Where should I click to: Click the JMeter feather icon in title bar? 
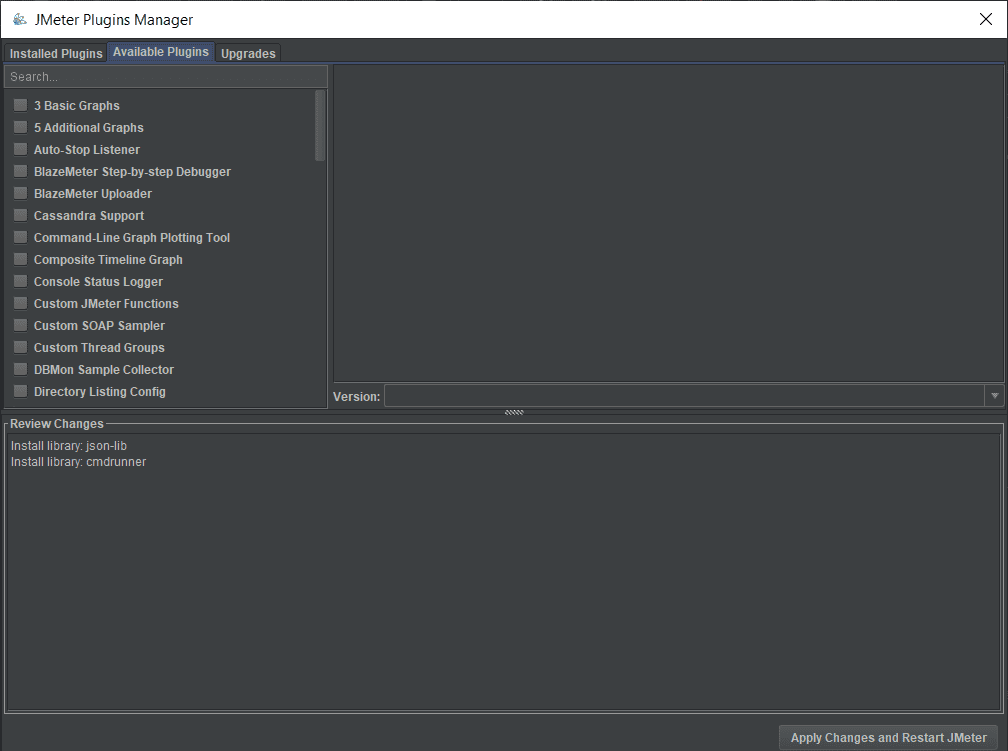pos(19,19)
